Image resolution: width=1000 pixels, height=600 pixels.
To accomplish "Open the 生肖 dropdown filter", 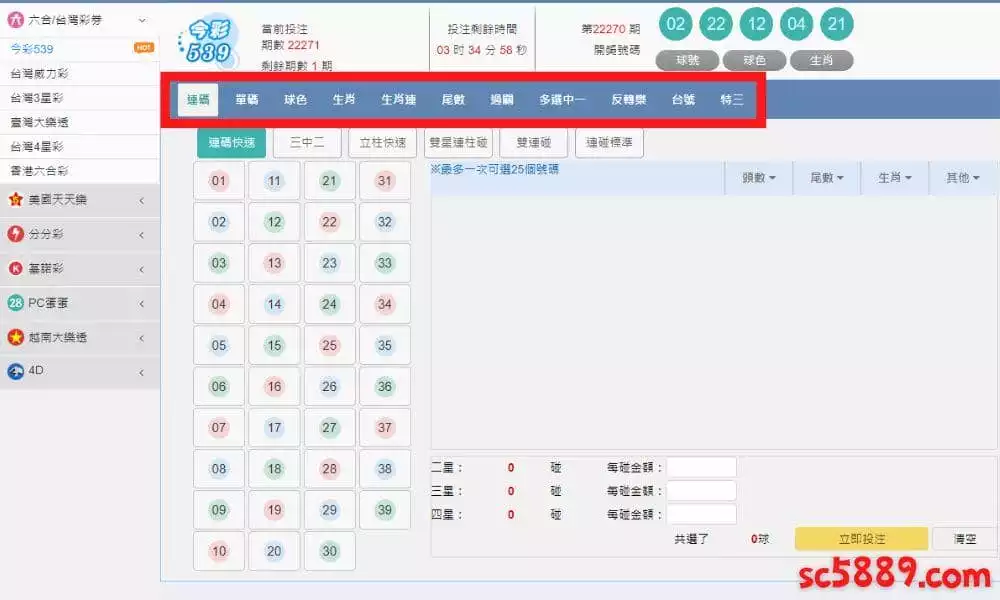I will coord(894,178).
